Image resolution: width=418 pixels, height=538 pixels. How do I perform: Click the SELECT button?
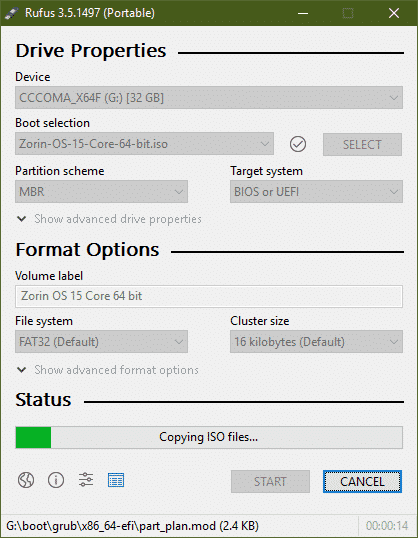click(362, 144)
